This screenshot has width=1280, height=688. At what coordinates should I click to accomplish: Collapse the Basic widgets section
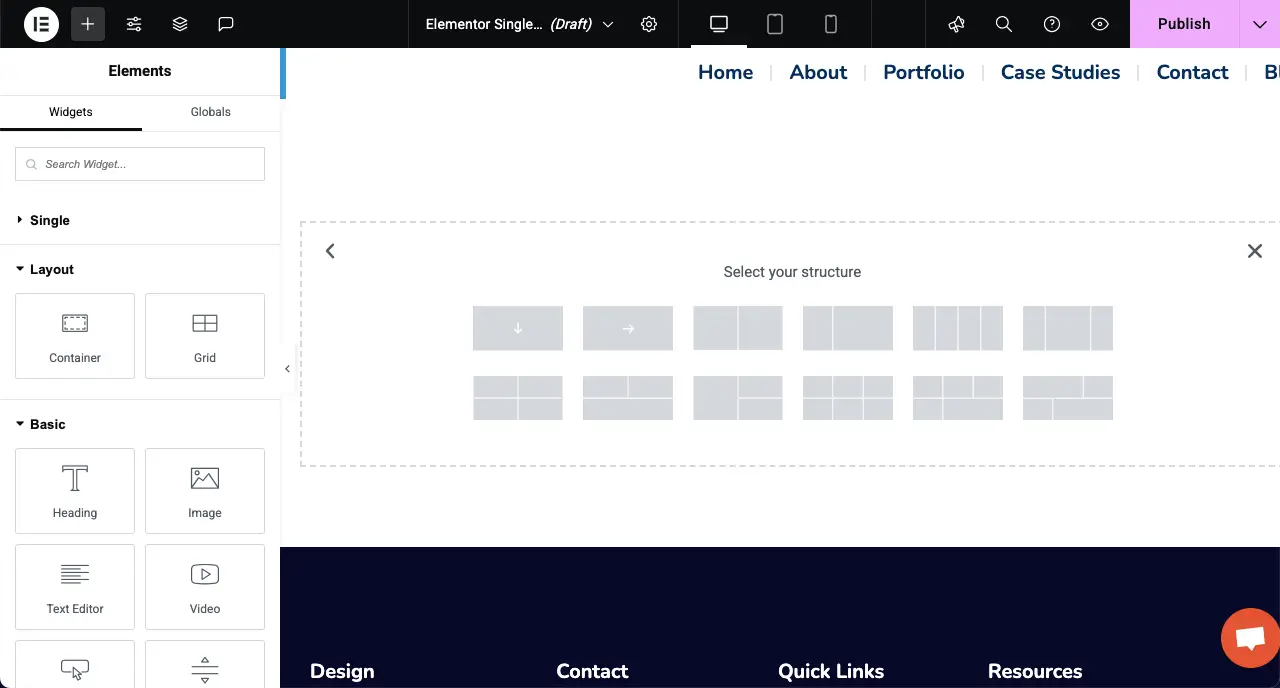point(42,424)
